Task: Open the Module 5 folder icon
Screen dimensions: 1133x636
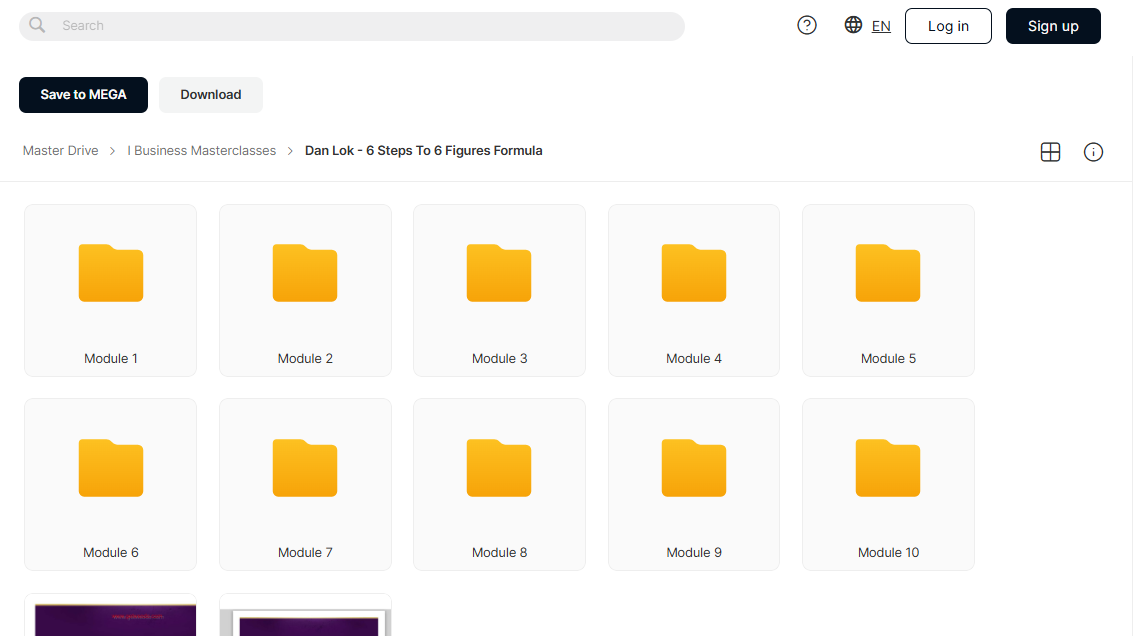Action: point(888,273)
